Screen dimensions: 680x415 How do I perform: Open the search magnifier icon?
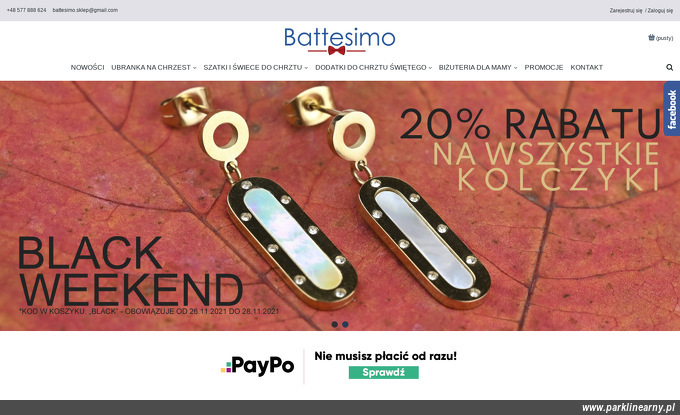(x=669, y=67)
